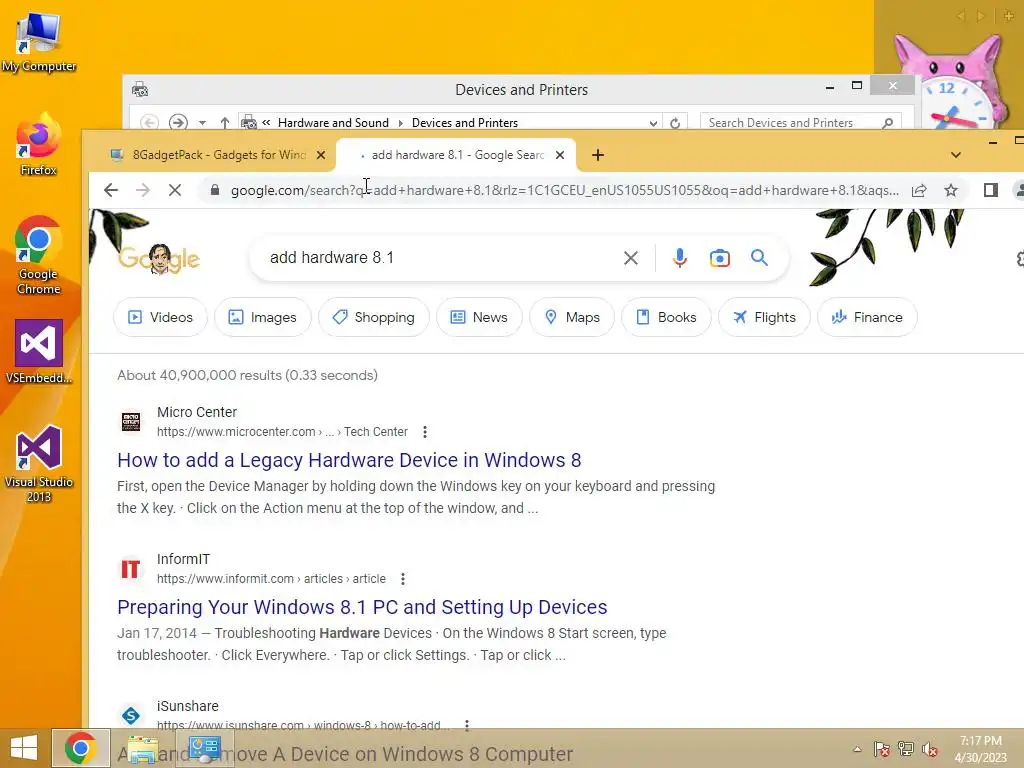Open Control Panel taskbar item
The image size is (1024, 768).
click(205, 748)
